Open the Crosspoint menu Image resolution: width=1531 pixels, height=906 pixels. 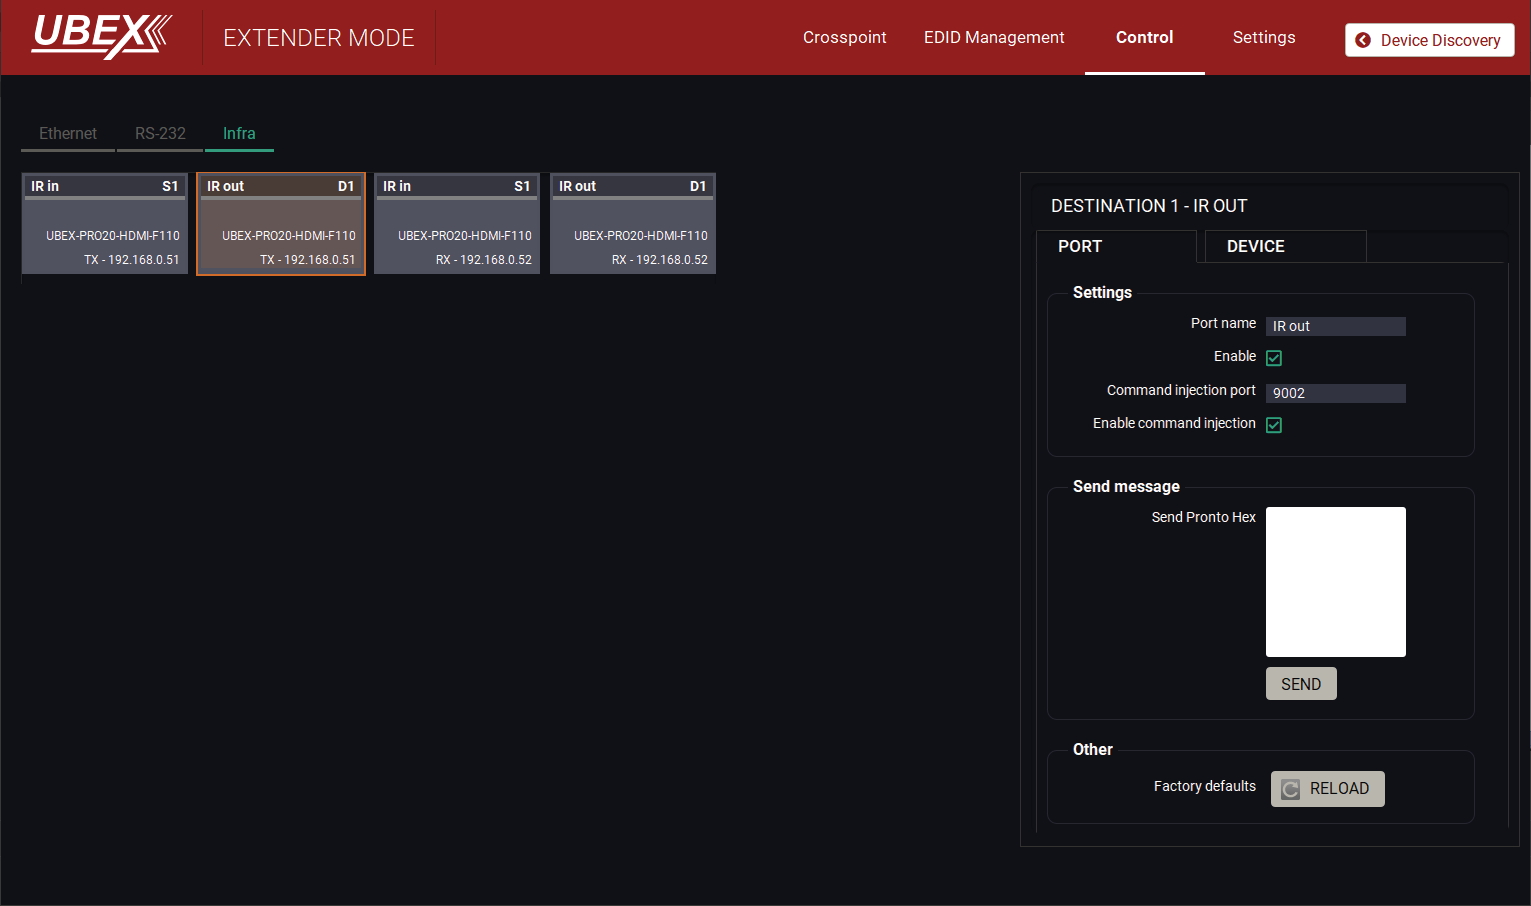point(844,37)
